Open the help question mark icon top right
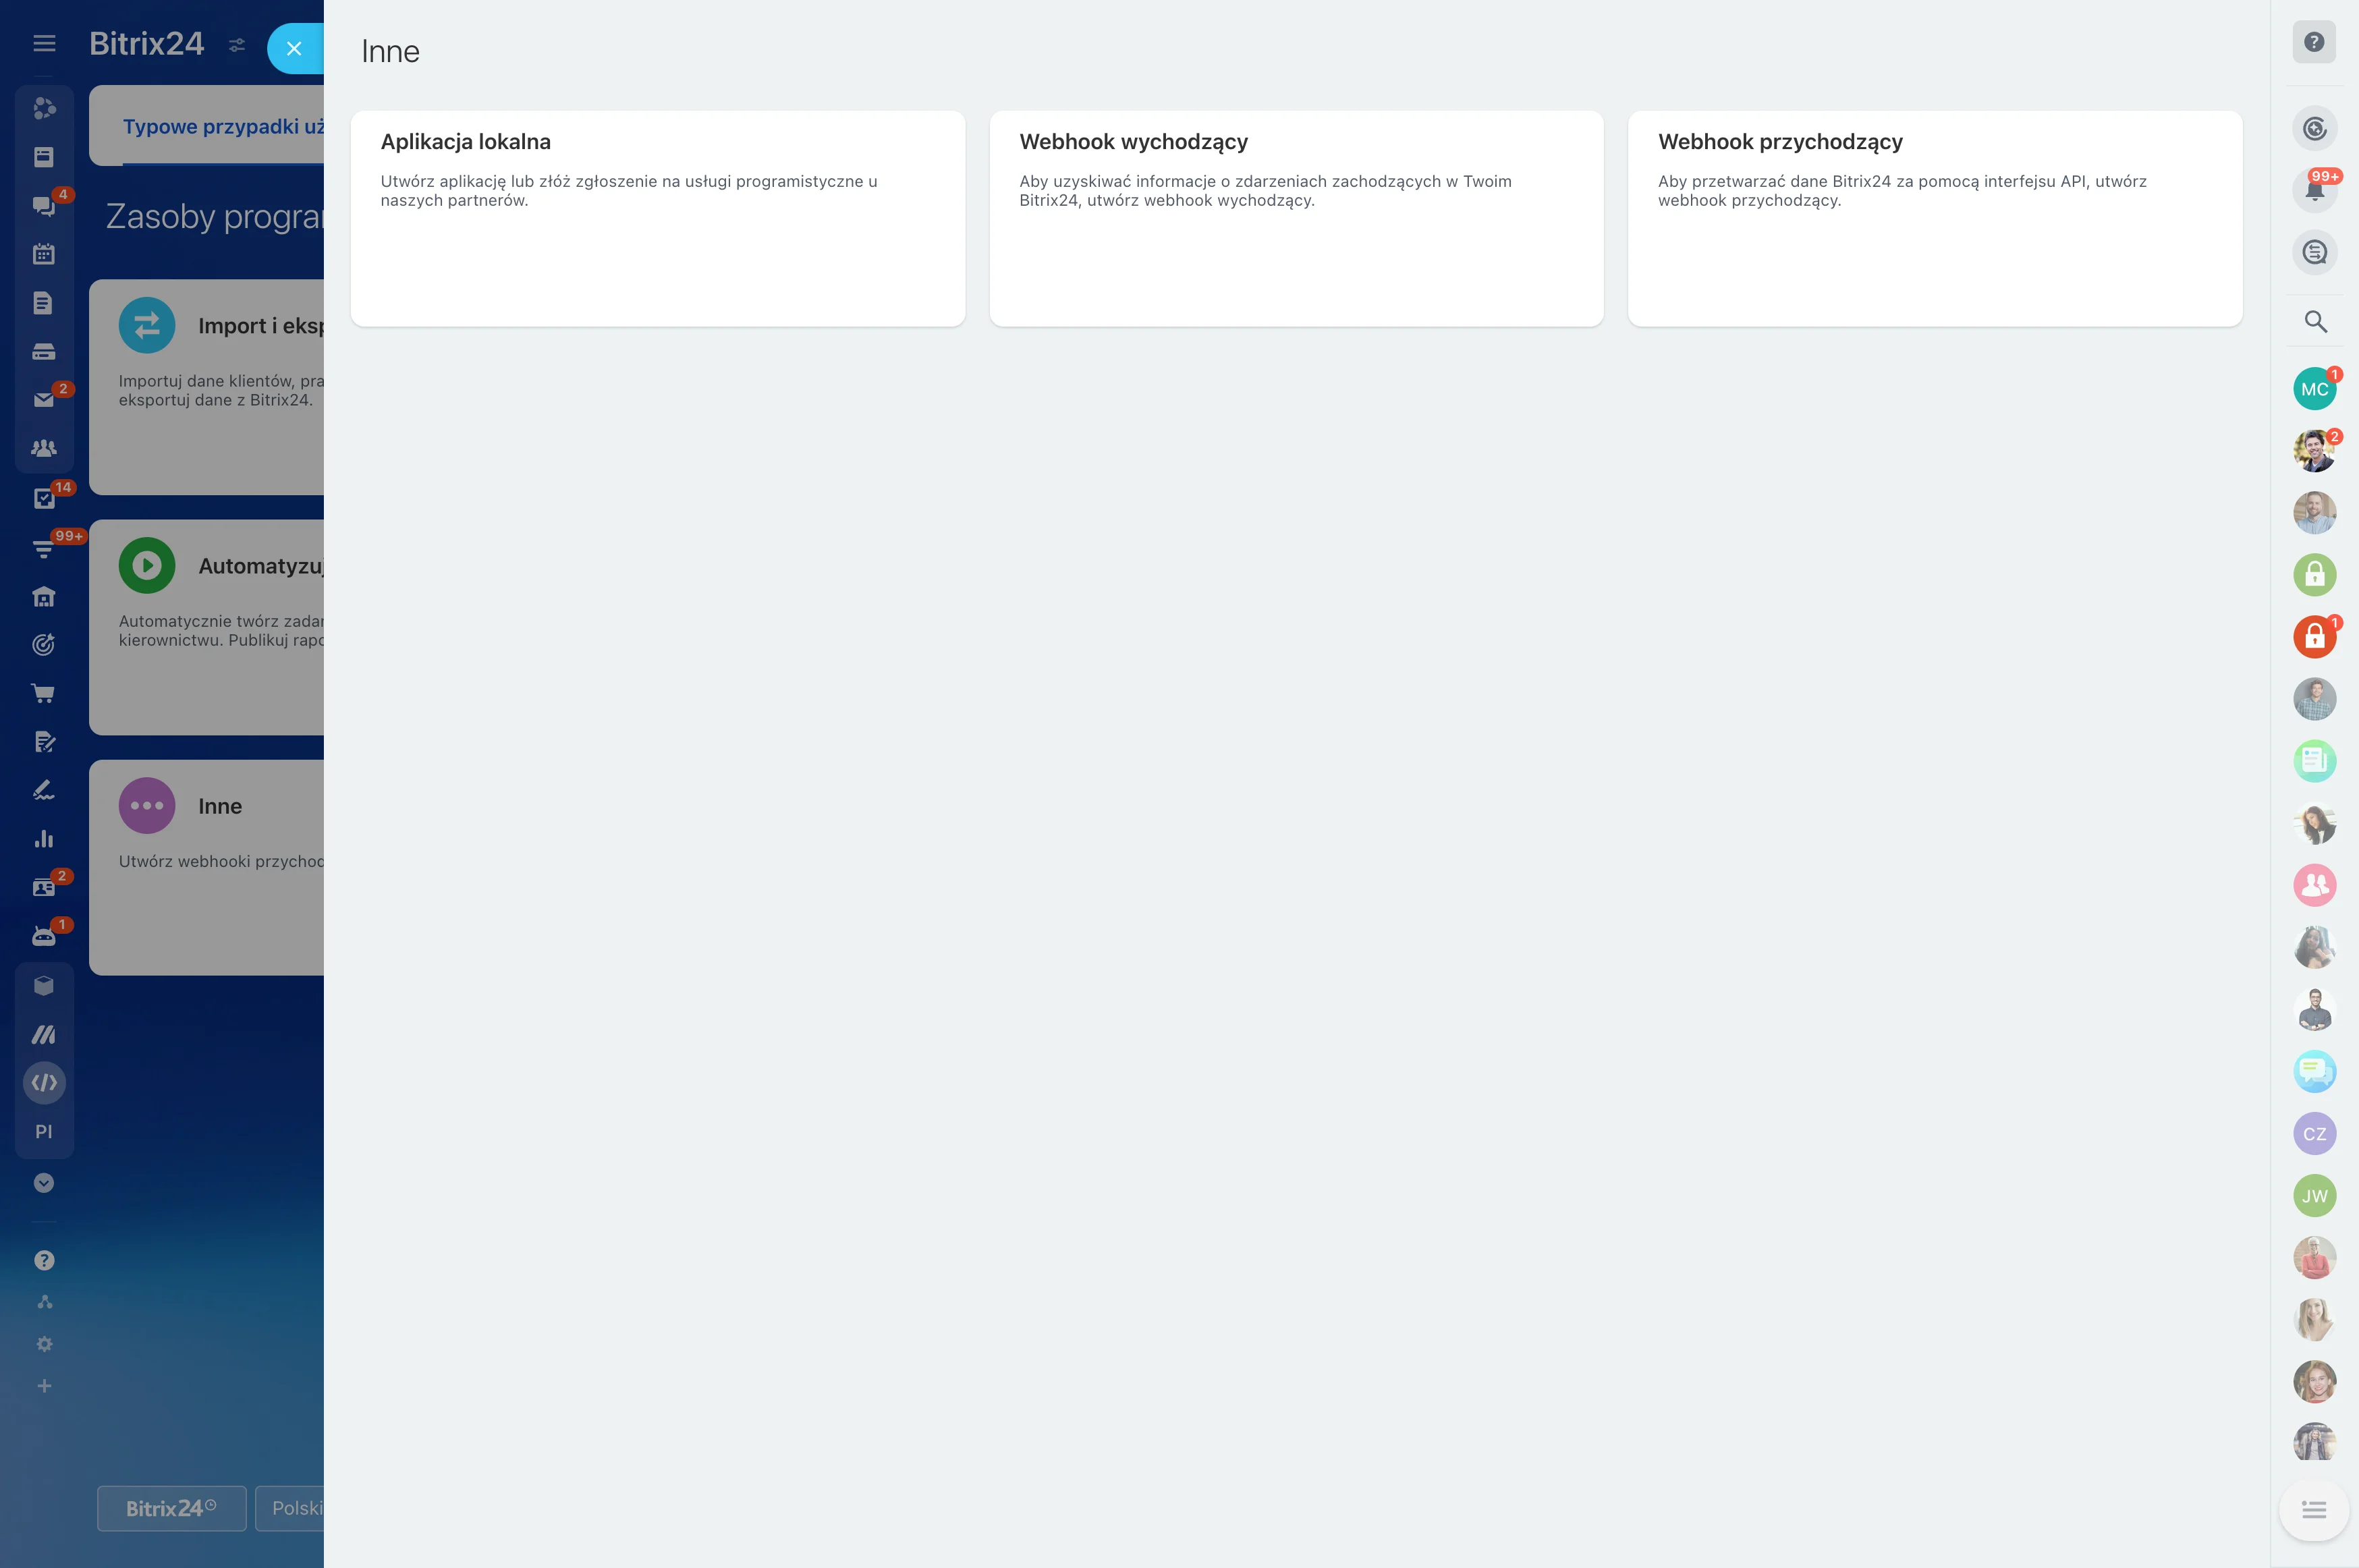 [2314, 42]
